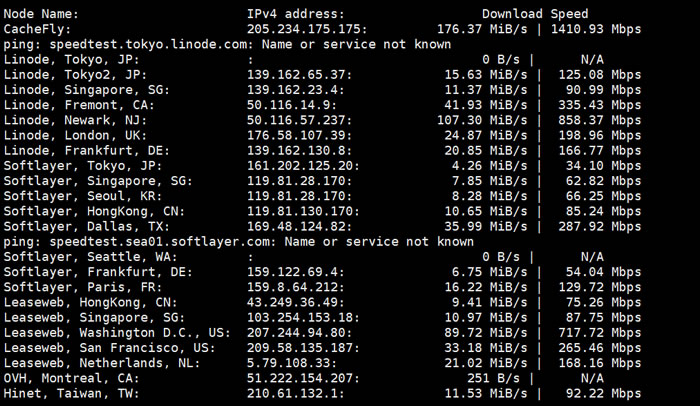700x406 pixels.
Task: Click the 'Hinet, Taiwan, TW:' row label
Action: (71, 394)
